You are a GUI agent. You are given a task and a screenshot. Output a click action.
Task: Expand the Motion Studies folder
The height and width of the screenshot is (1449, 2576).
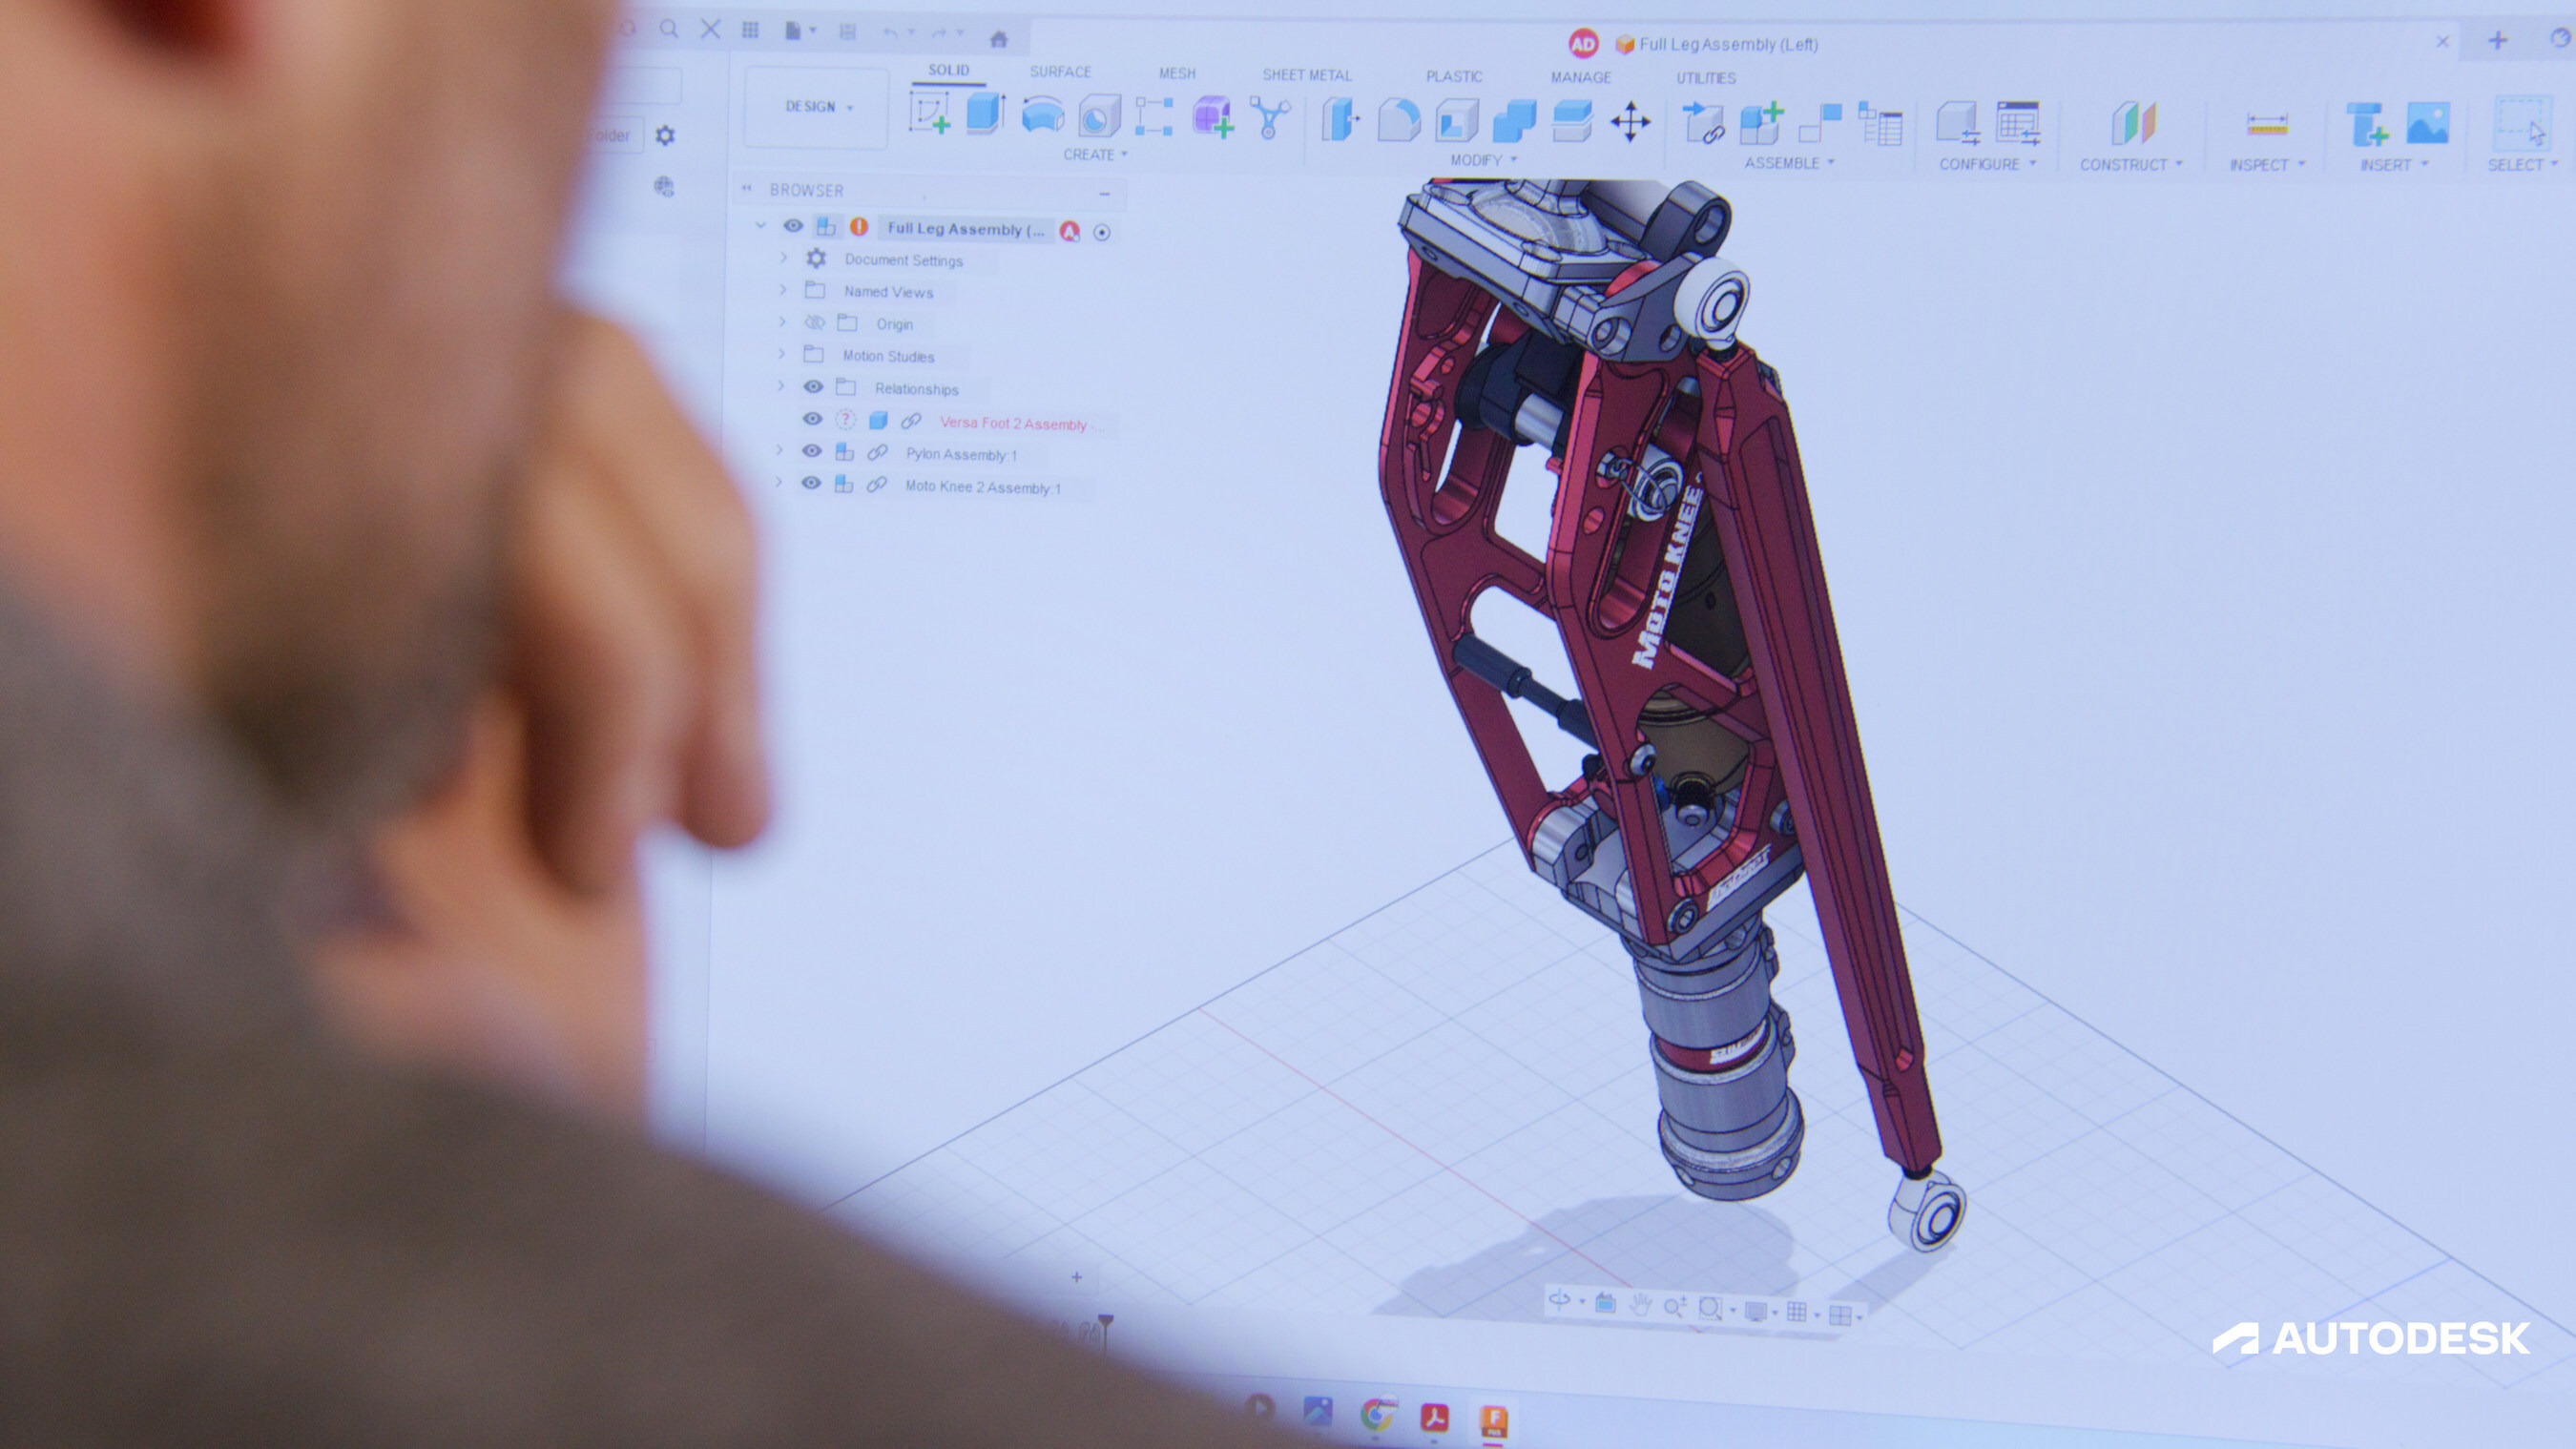coord(782,355)
